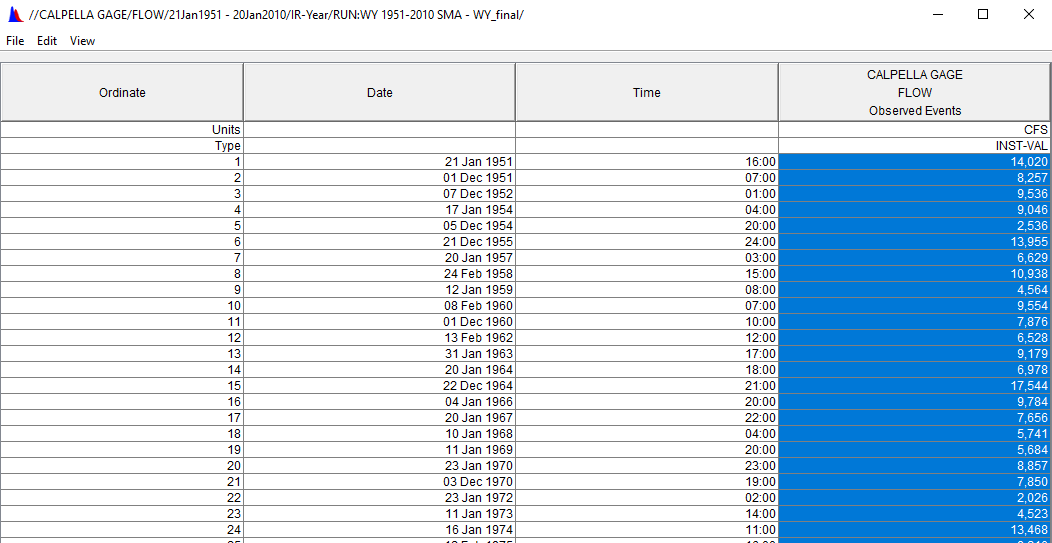The height and width of the screenshot is (543, 1052).
Task: Select flow value 7,656
Action: pos(914,417)
